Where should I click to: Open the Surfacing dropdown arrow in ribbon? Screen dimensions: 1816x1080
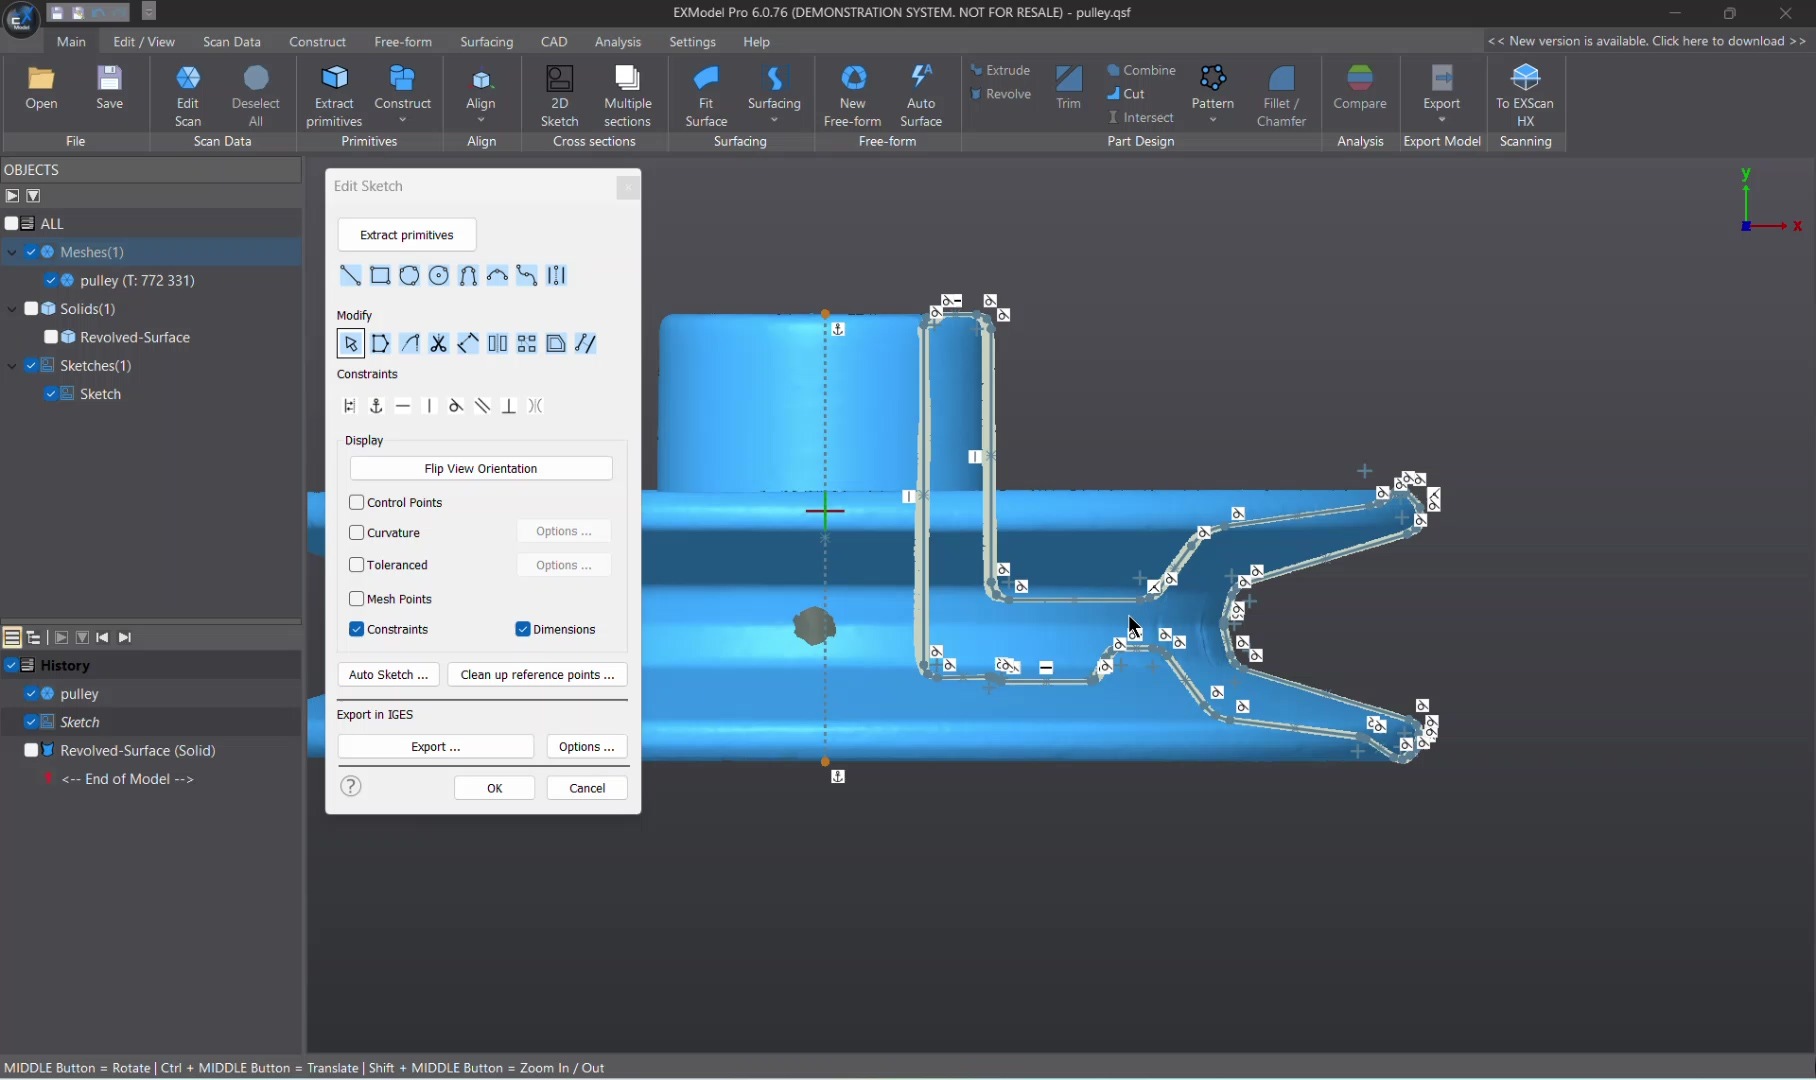click(x=774, y=121)
